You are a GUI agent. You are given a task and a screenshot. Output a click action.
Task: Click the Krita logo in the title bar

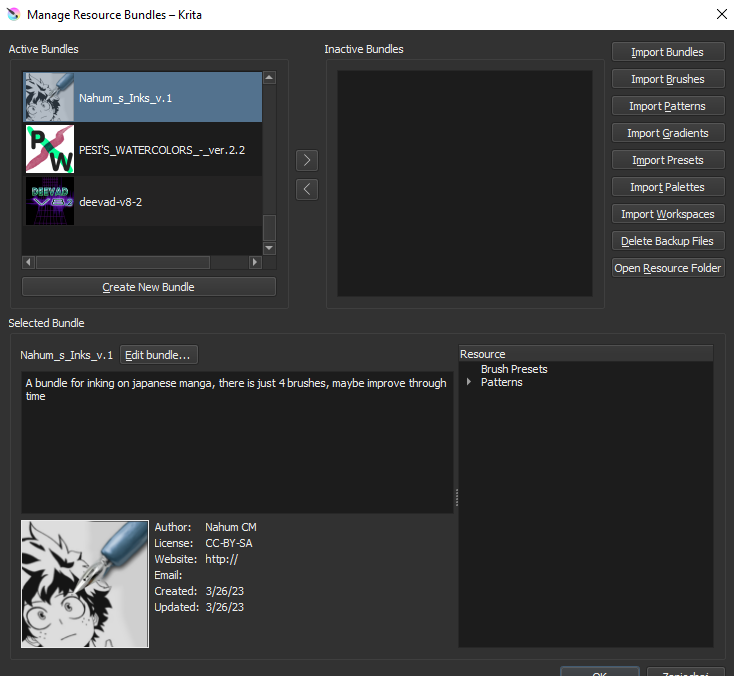click(14, 15)
